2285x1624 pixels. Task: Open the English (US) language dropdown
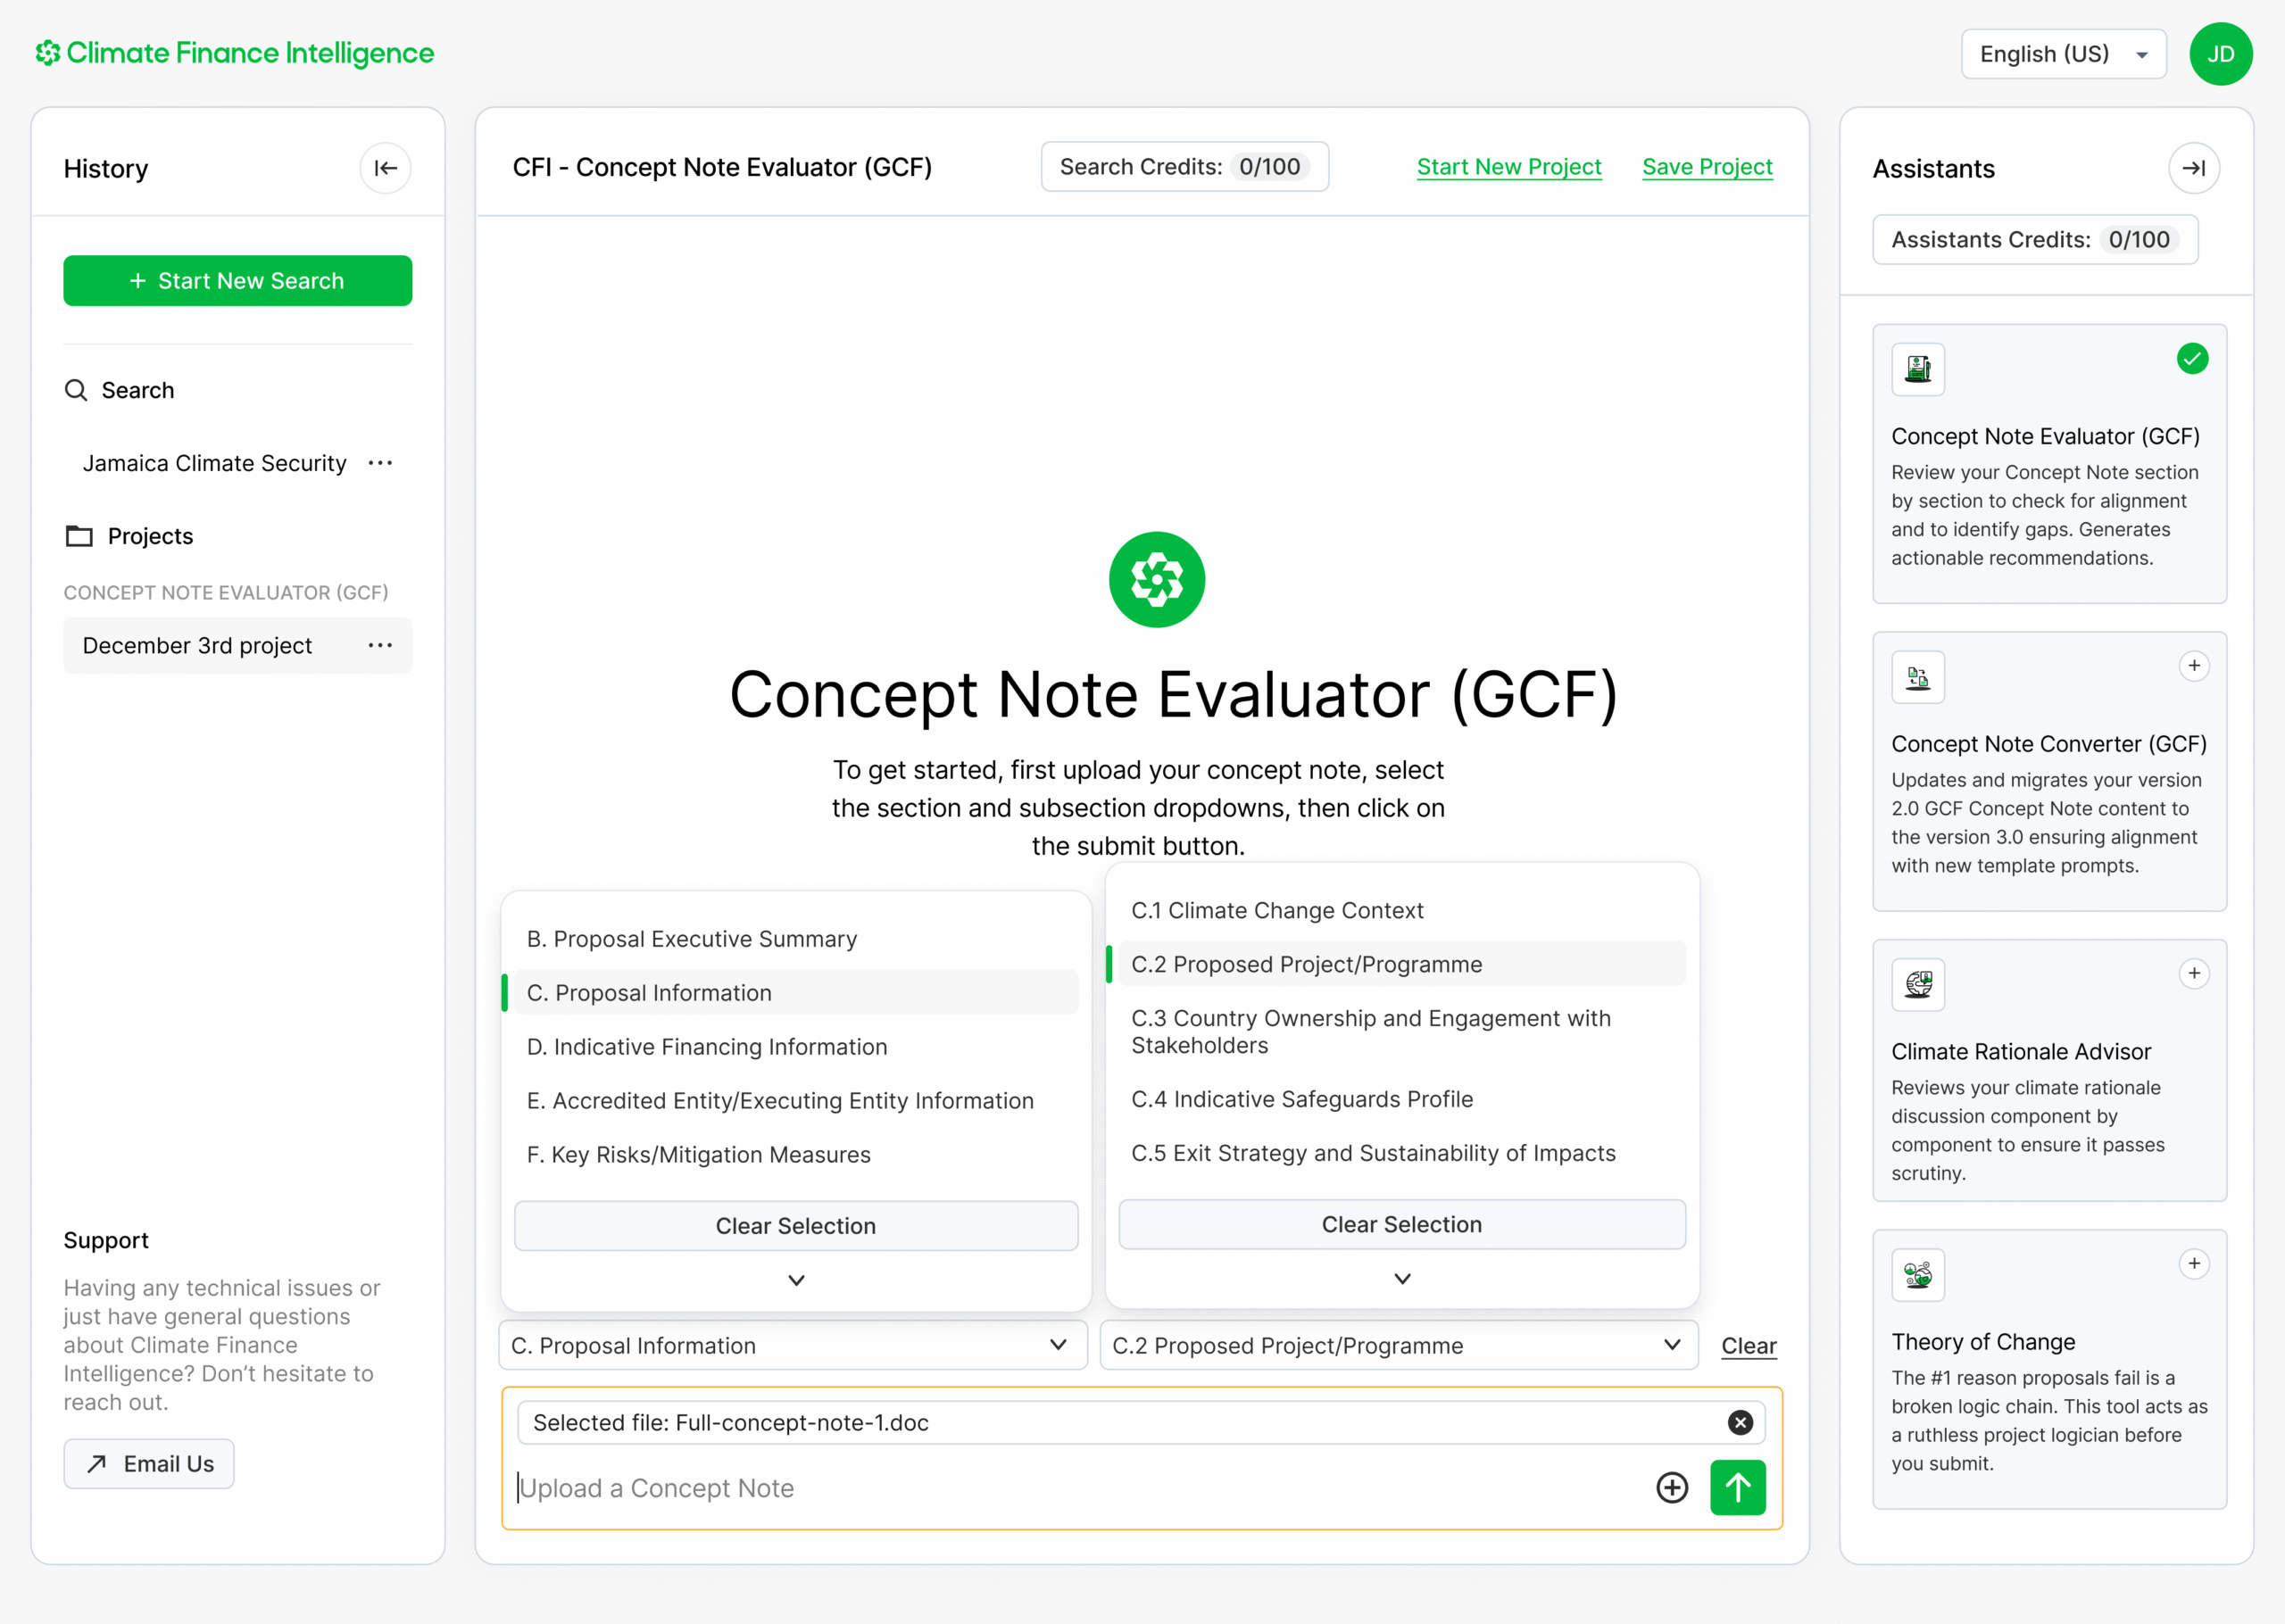pos(2063,54)
